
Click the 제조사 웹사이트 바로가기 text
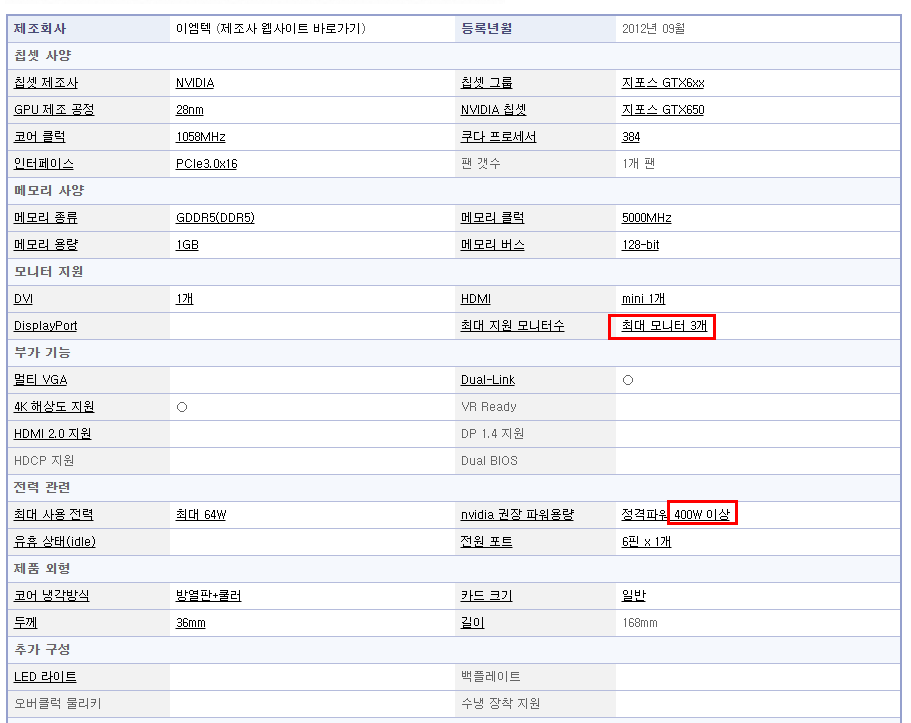tap(291, 29)
